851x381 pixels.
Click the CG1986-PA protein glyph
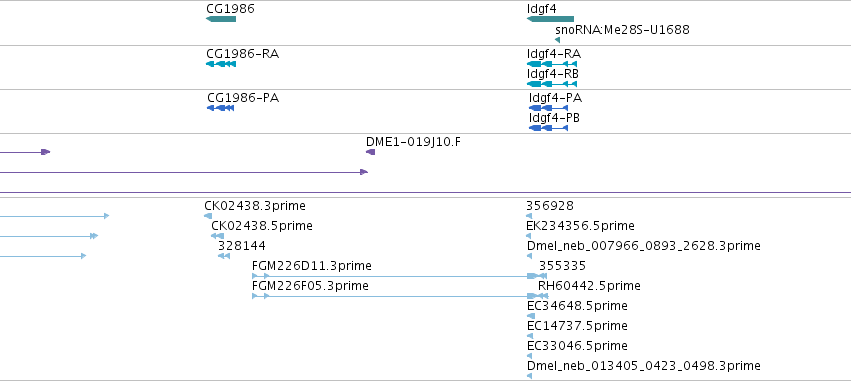point(221,108)
